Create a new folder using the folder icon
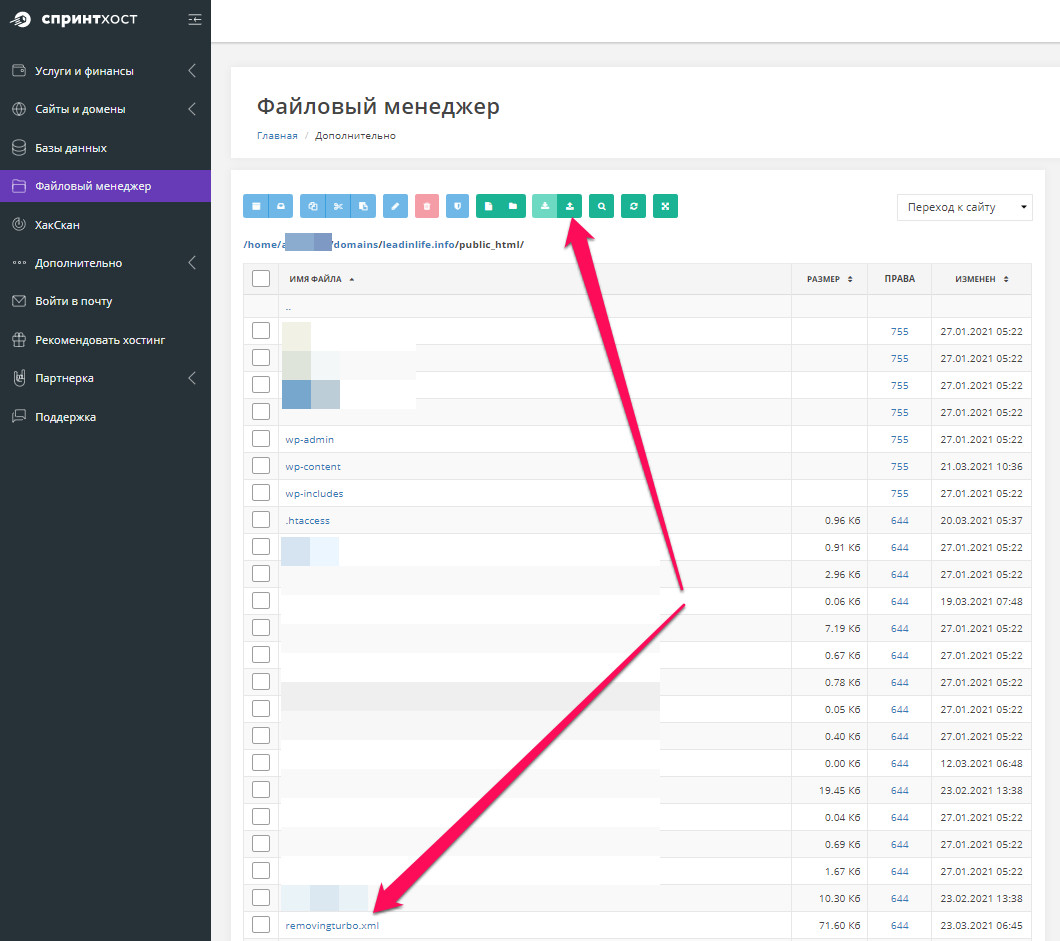 pyautogui.click(x=513, y=206)
